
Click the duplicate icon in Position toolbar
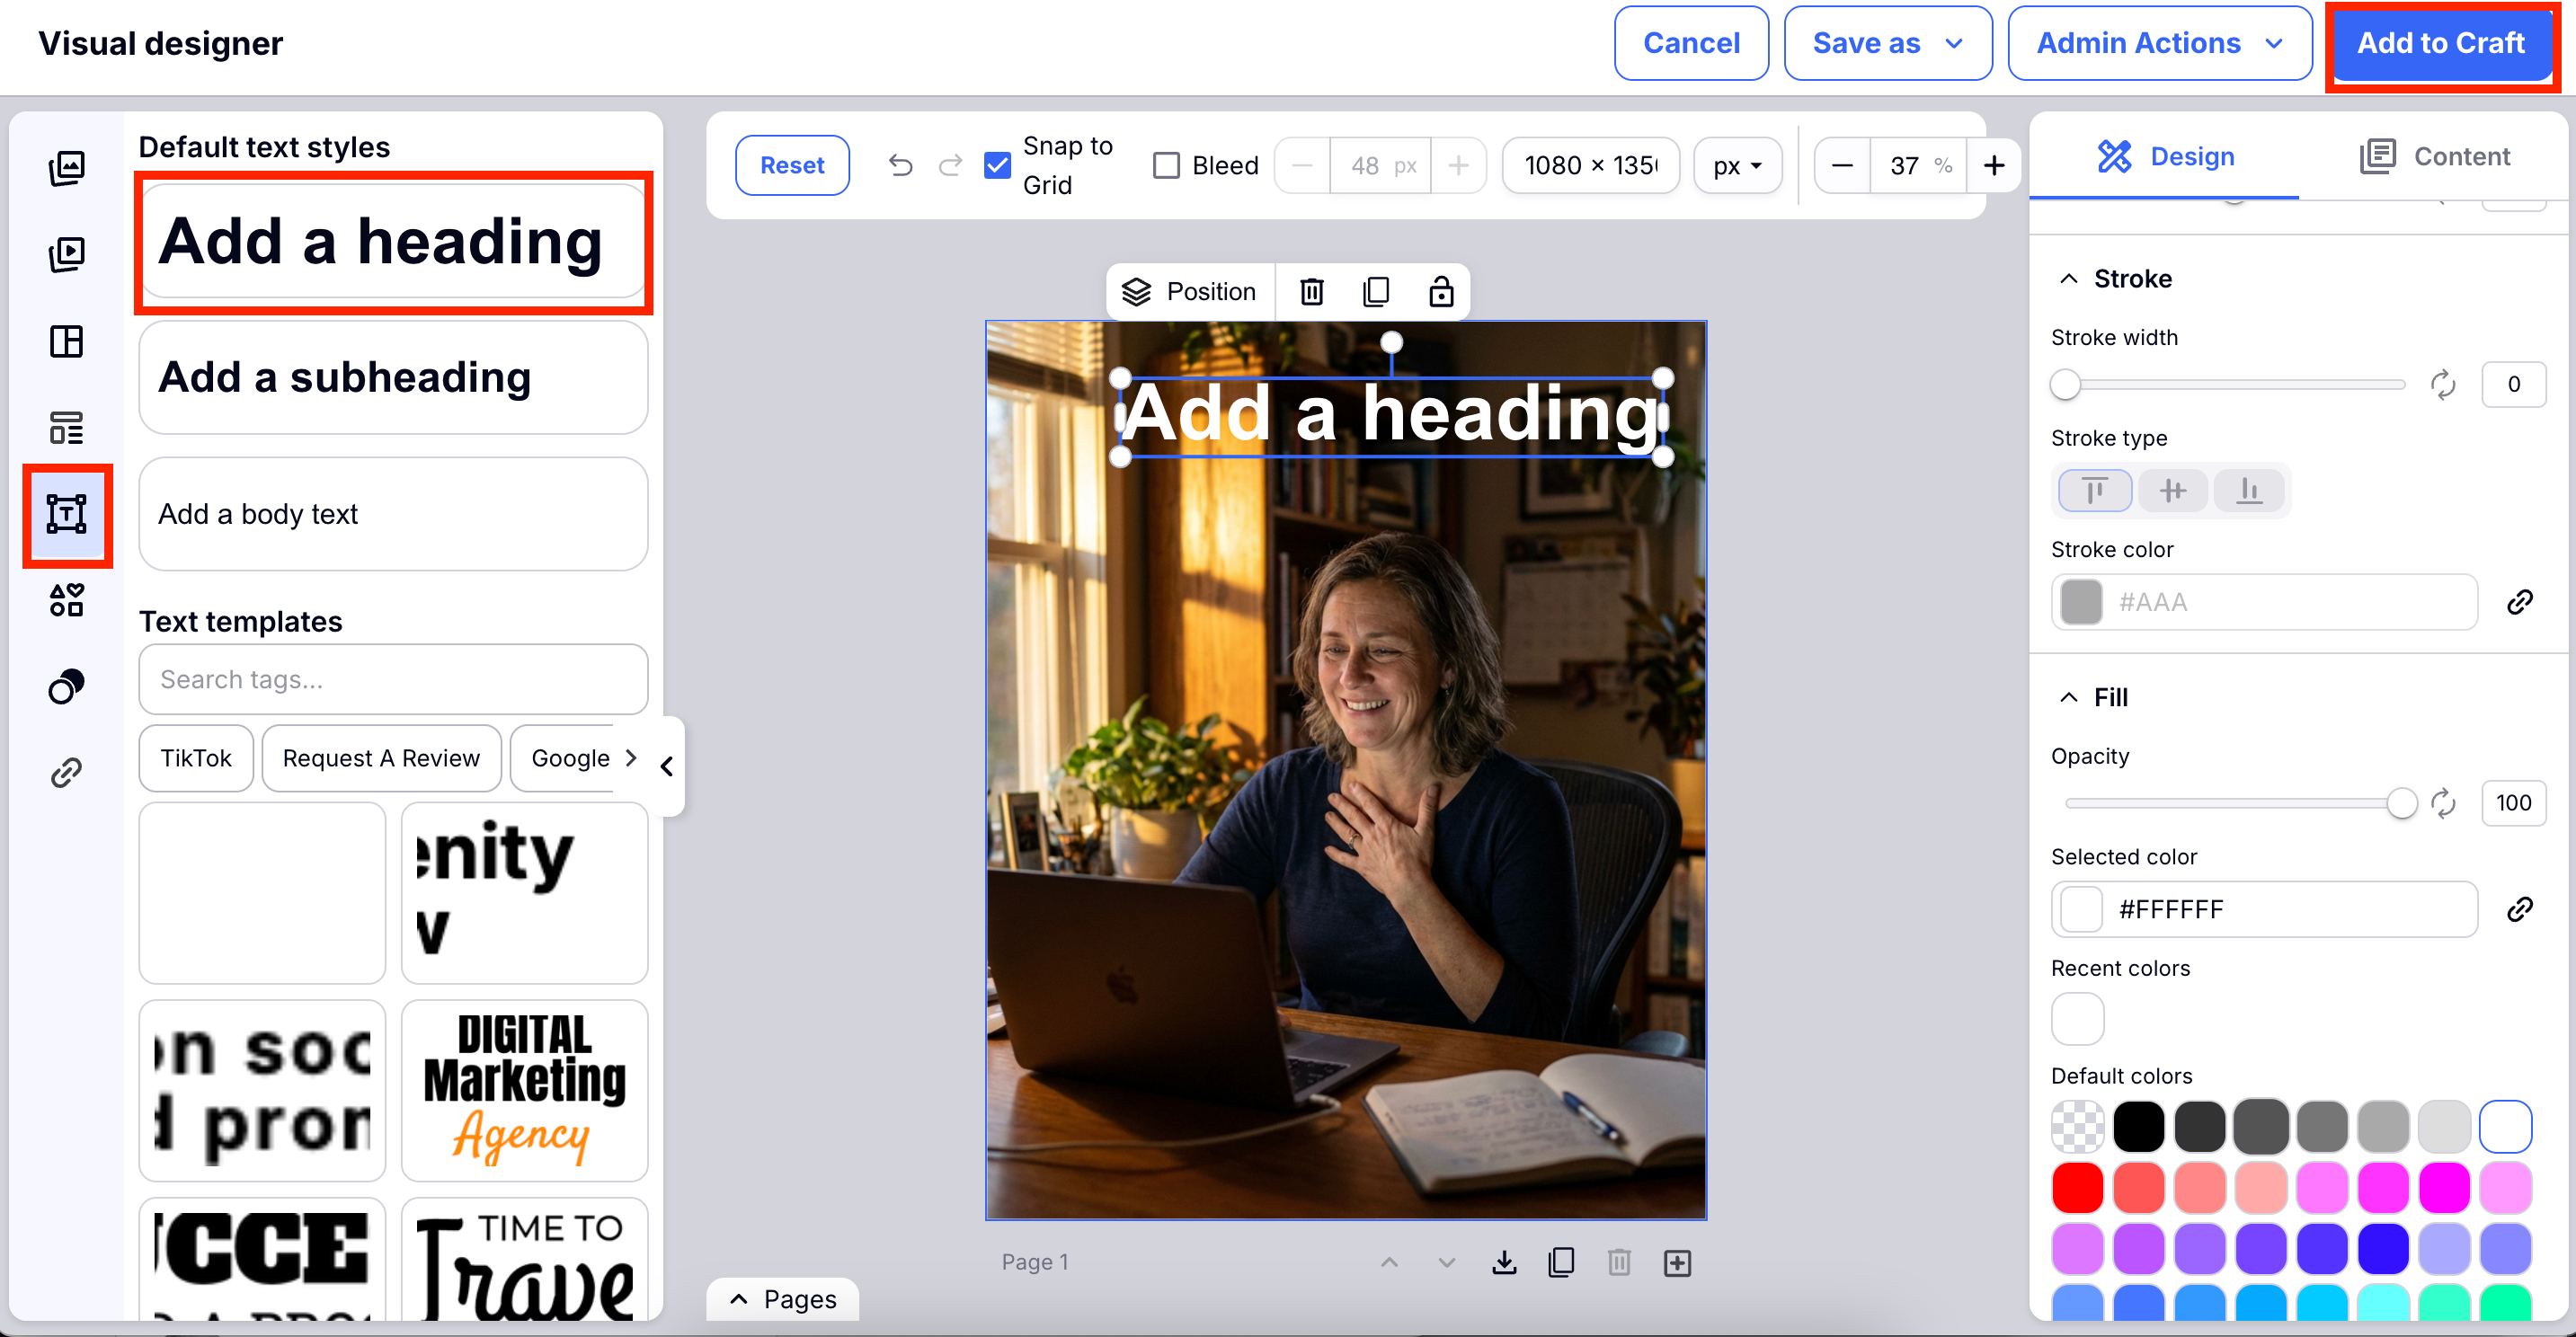pos(1376,291)
